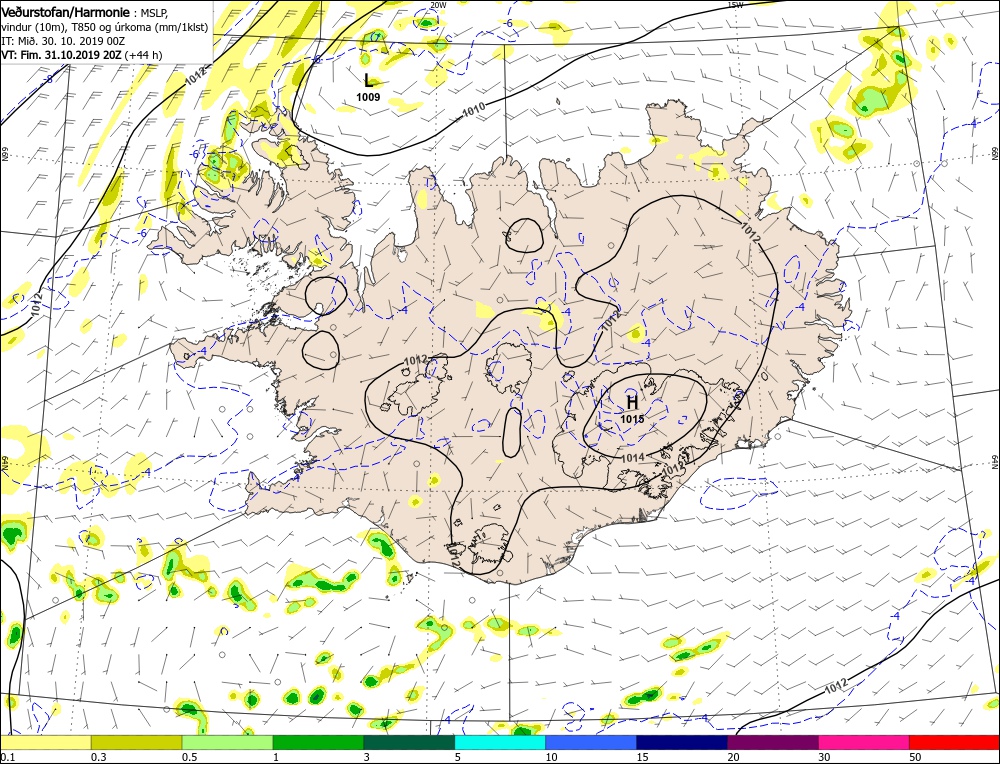Click the '1014' isobar label

point(632,457)
